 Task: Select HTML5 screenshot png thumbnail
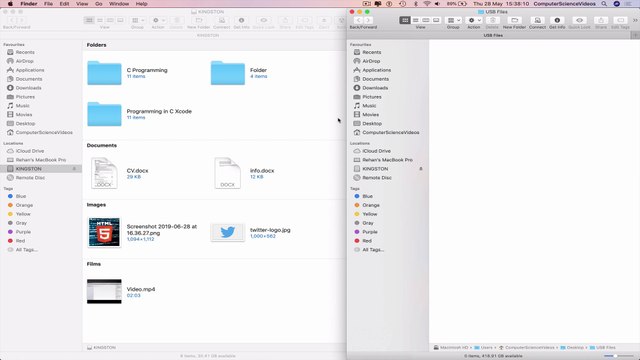click(104, 232)
